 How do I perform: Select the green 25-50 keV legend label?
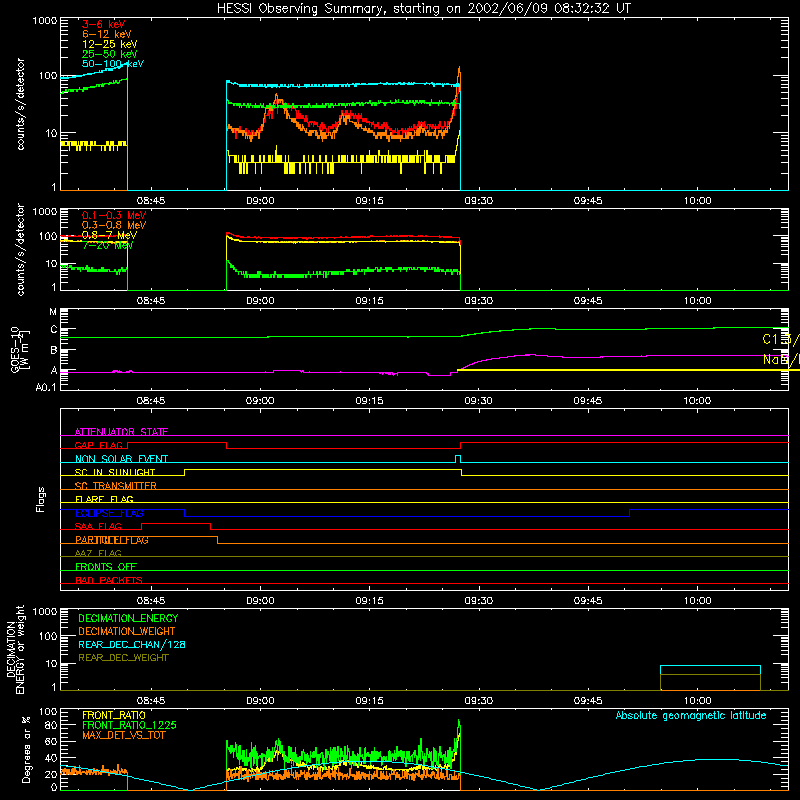109,54
